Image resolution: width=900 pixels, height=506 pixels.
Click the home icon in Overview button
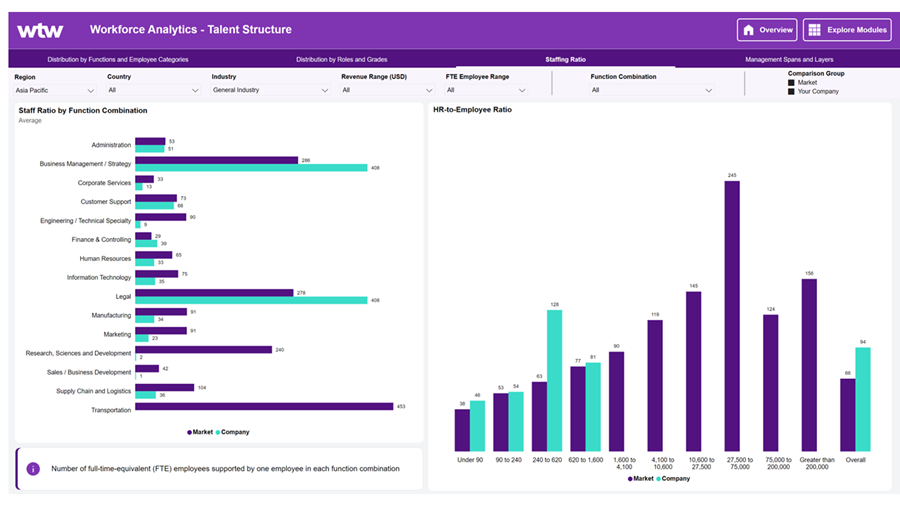pos(748,30)
